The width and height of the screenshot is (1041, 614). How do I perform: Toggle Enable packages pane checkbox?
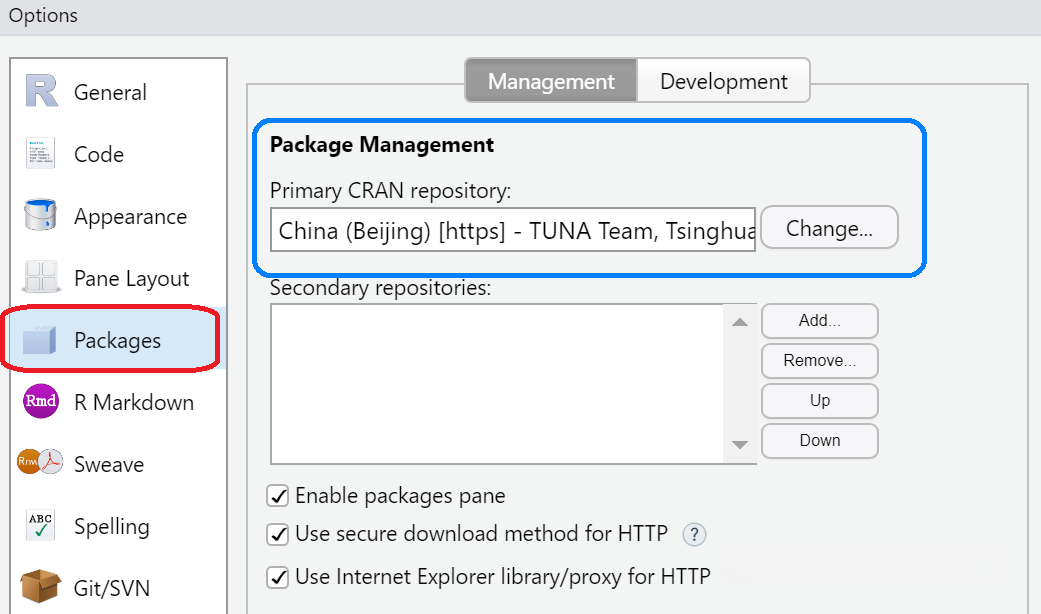(278, 496)
